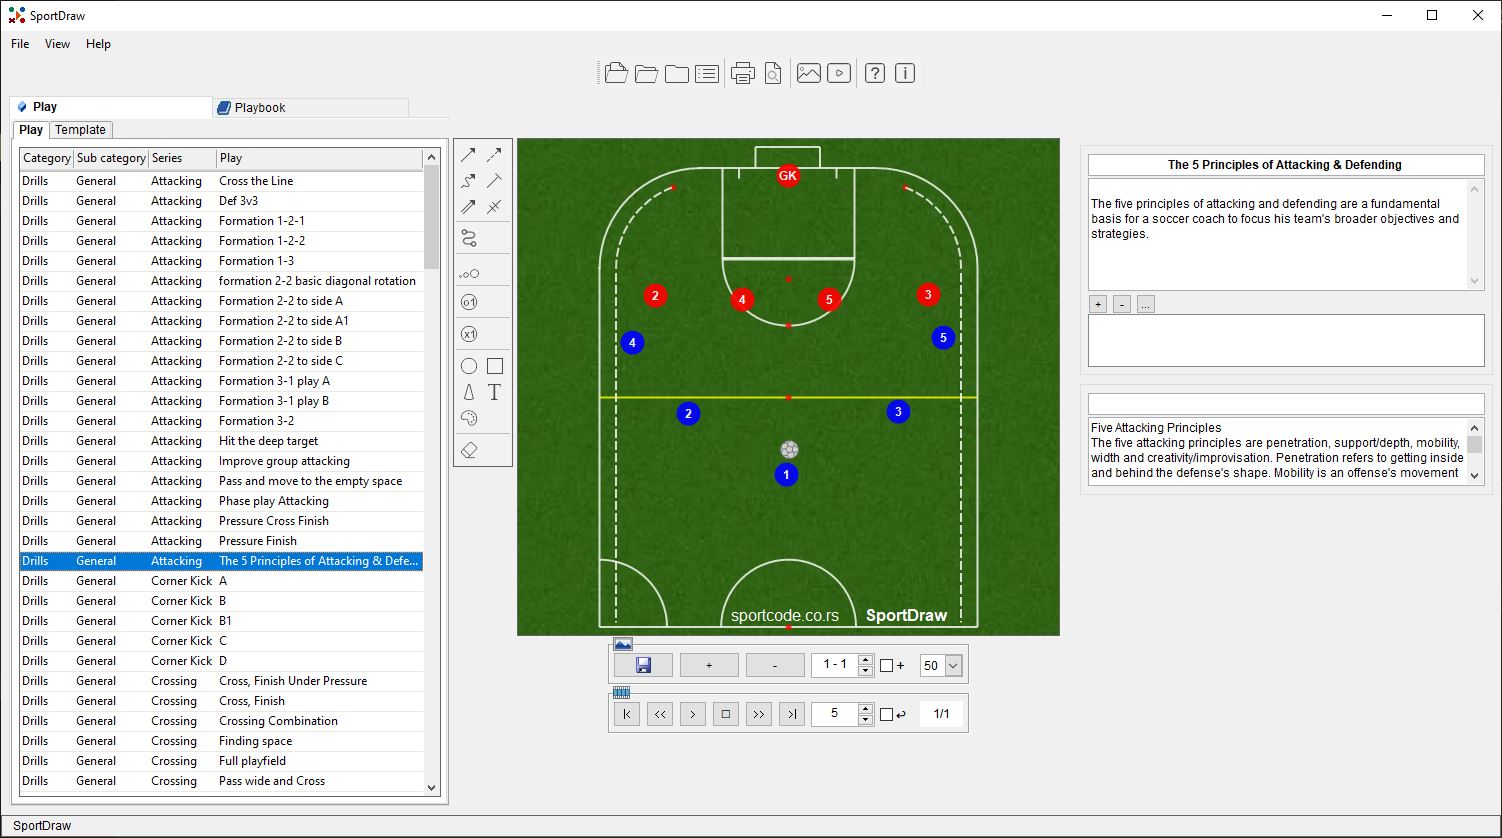1502x838 pixels.
Task: Increase the speed value 5 spinner
Action: (865, 709)
